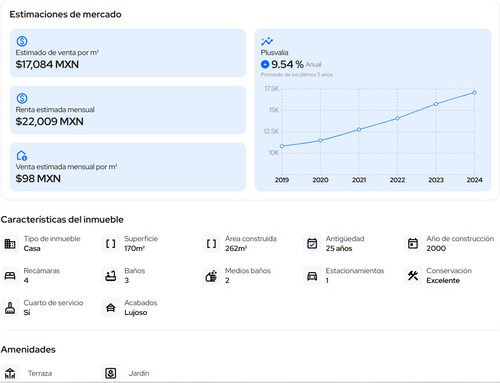Click the Características del inmueble heading
Image resolution: width=500 pixels, height=383 pixels.
click(x=62, y=220)
